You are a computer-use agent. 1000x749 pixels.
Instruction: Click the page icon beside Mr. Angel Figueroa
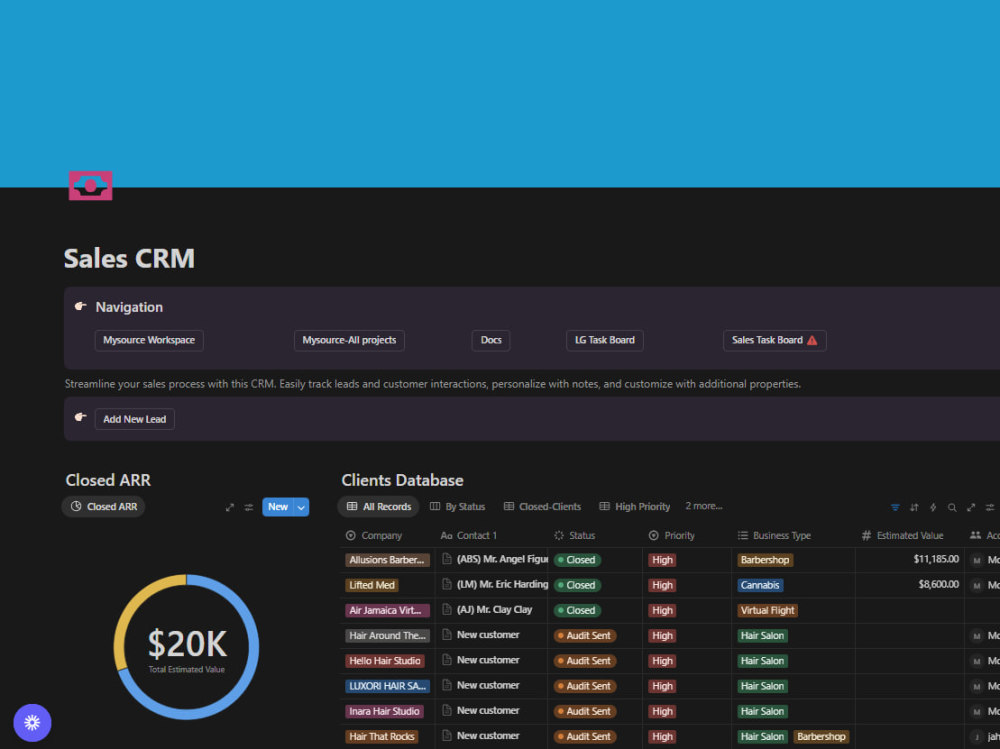tap(447, 559)
